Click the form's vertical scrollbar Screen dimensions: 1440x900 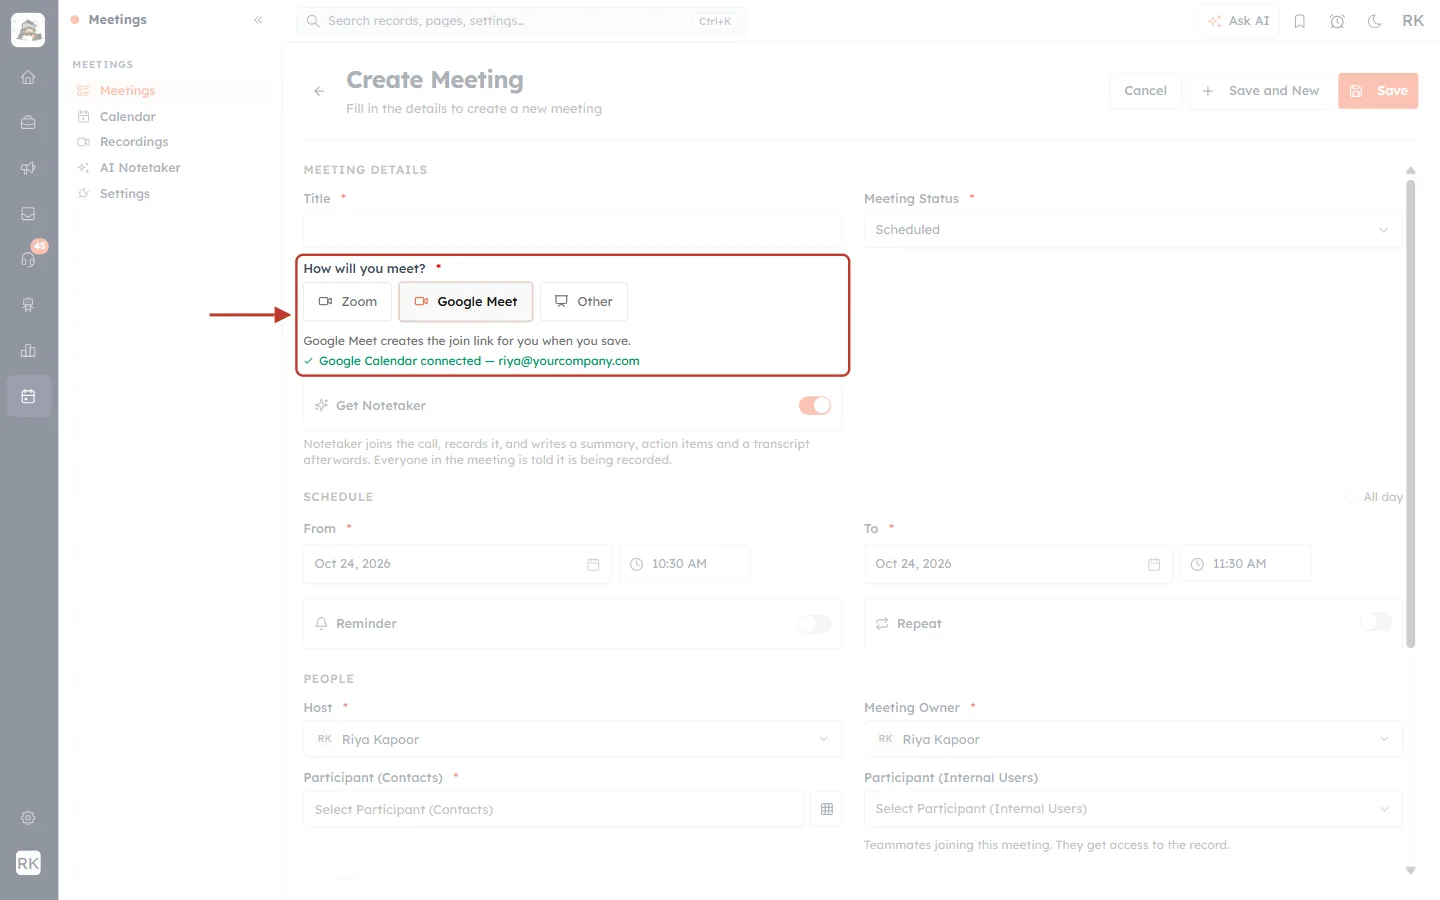[1411, 412]
